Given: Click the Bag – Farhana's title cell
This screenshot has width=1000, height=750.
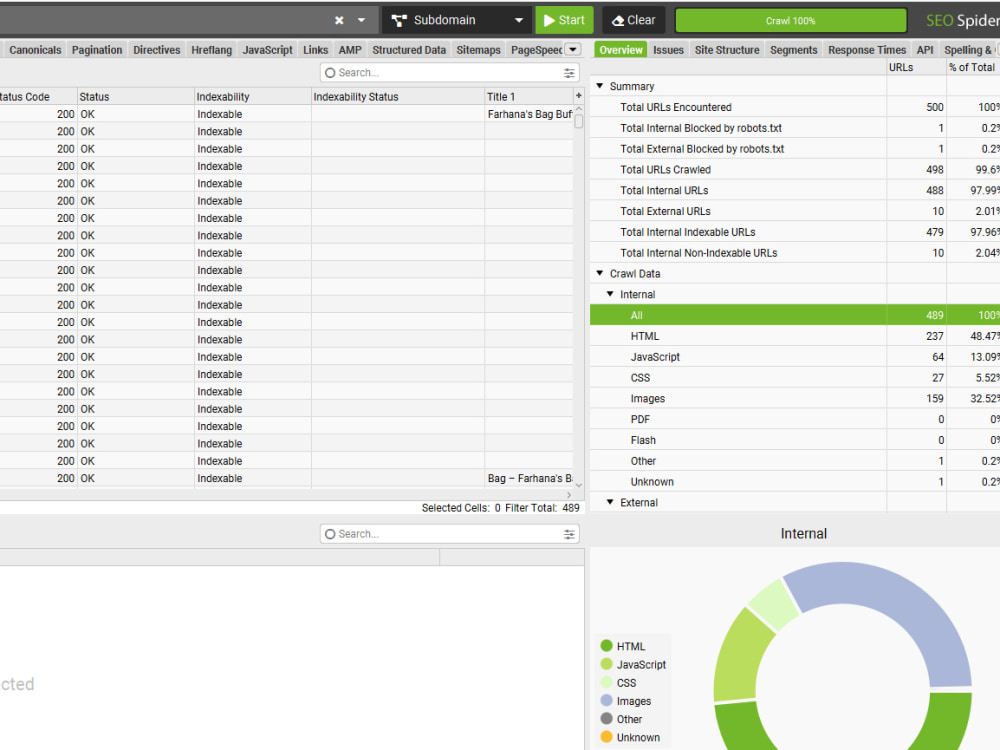Looking at the screenshot, I should pos(529,478).
